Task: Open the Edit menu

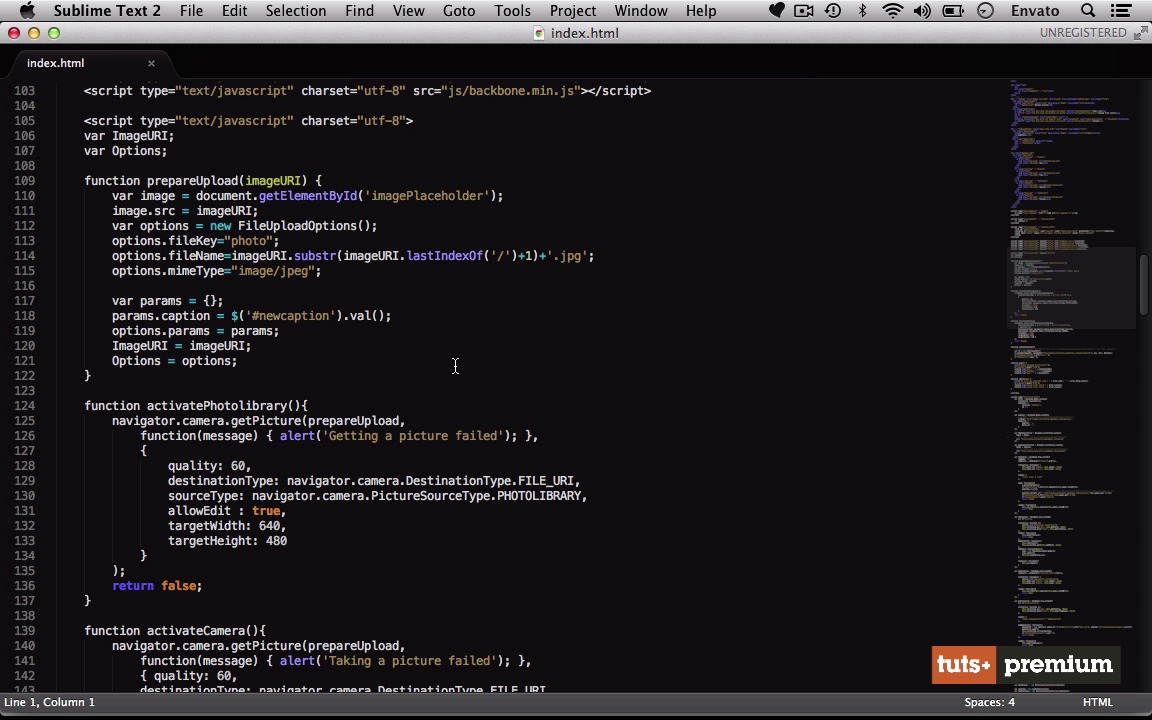Action: point(234,10)
